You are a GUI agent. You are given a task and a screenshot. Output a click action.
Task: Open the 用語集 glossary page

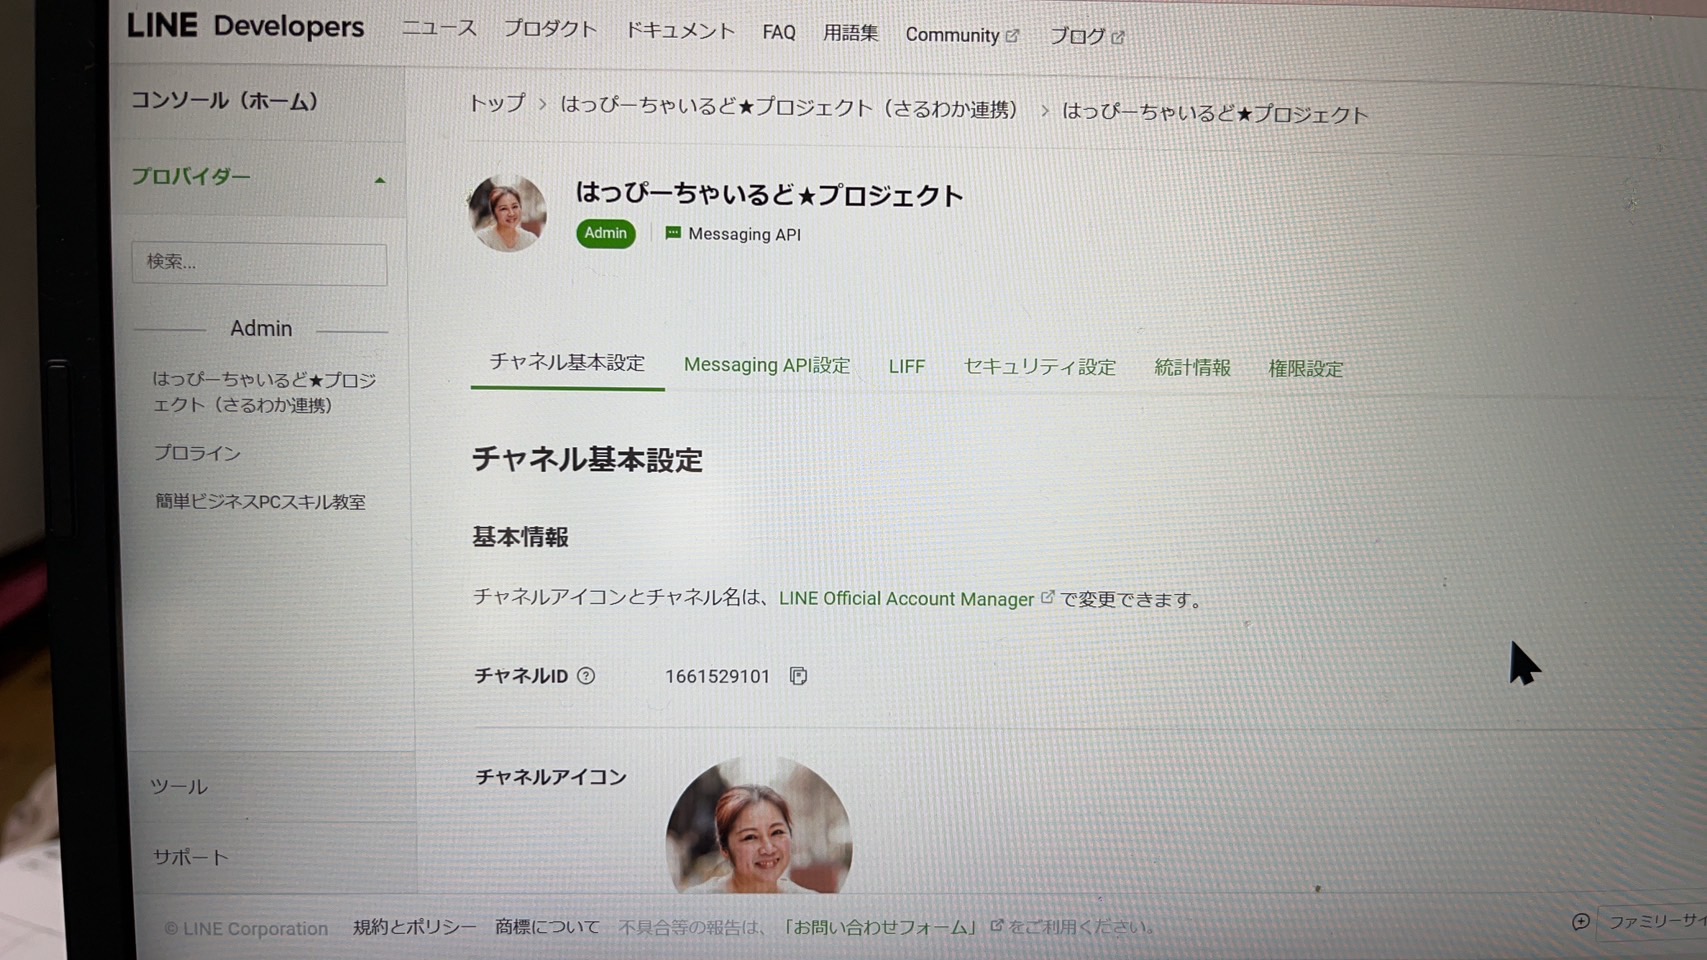pyautogui.click(x=850, y=33)
